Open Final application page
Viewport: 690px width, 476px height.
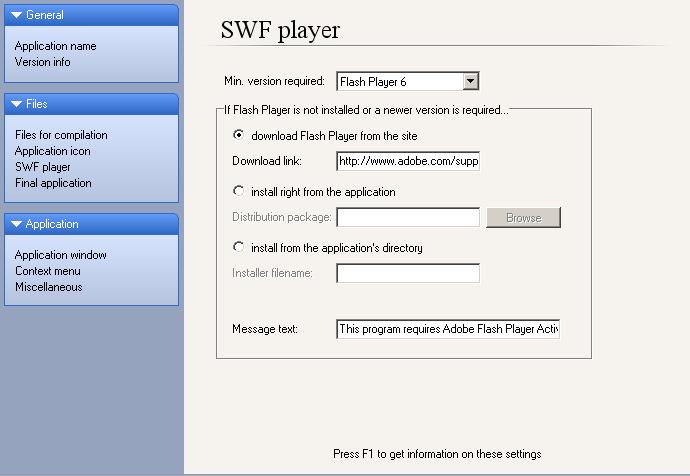pos(53,183)
